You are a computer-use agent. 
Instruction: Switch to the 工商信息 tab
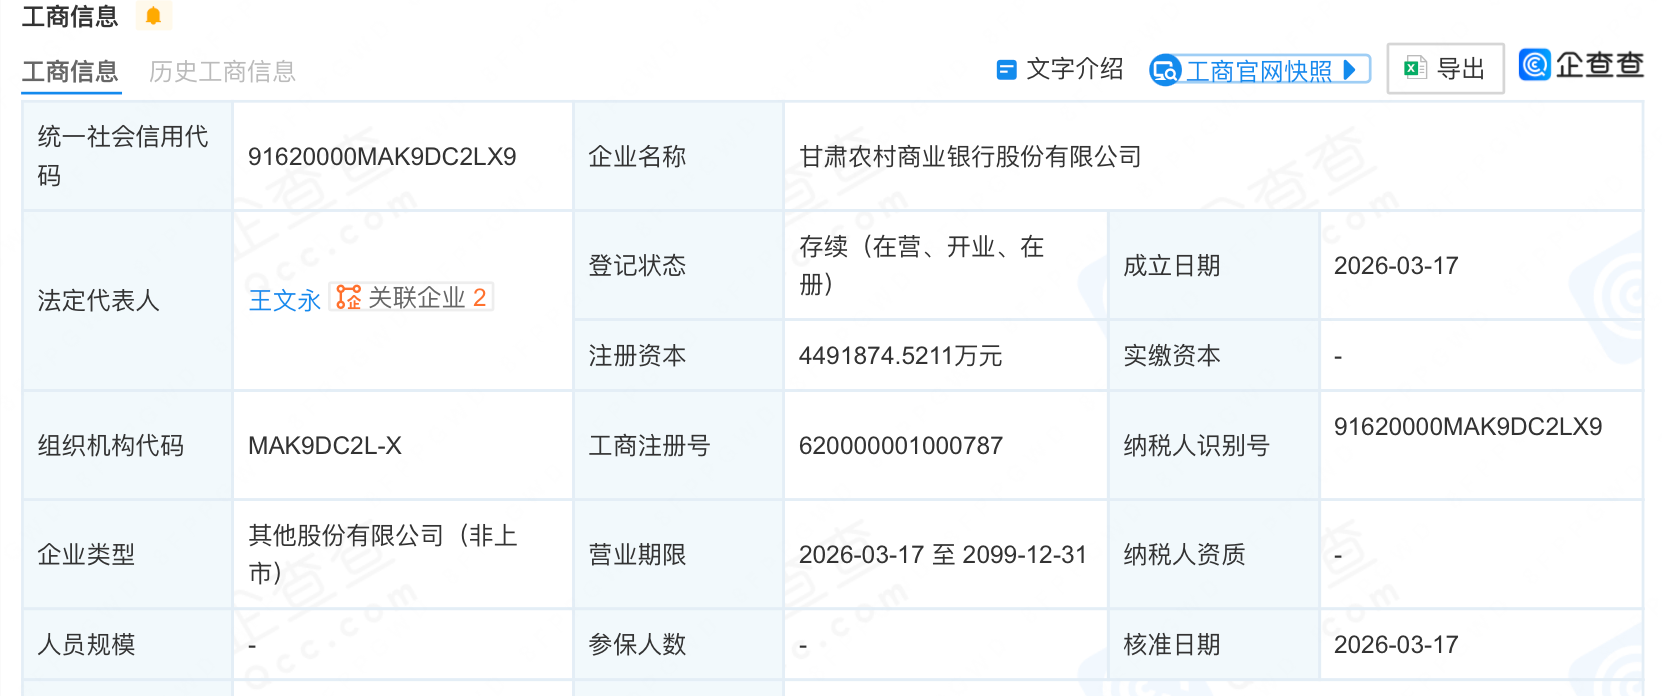tap(70, 72)
